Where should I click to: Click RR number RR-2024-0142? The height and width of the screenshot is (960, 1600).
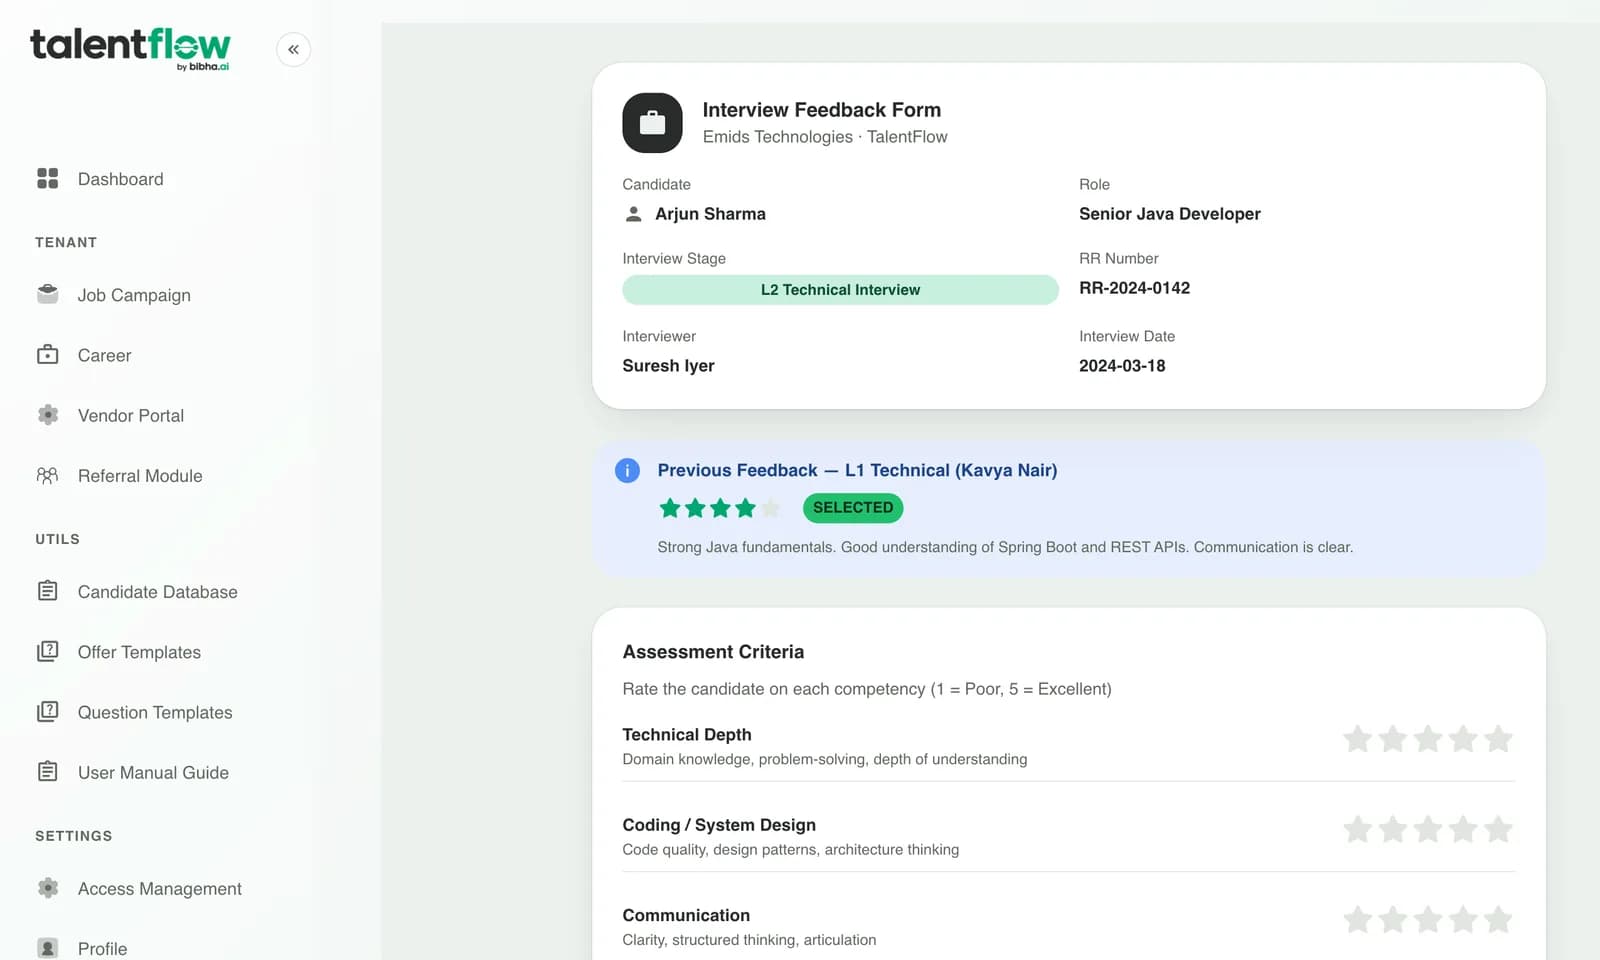click(x=1134, y=288)
